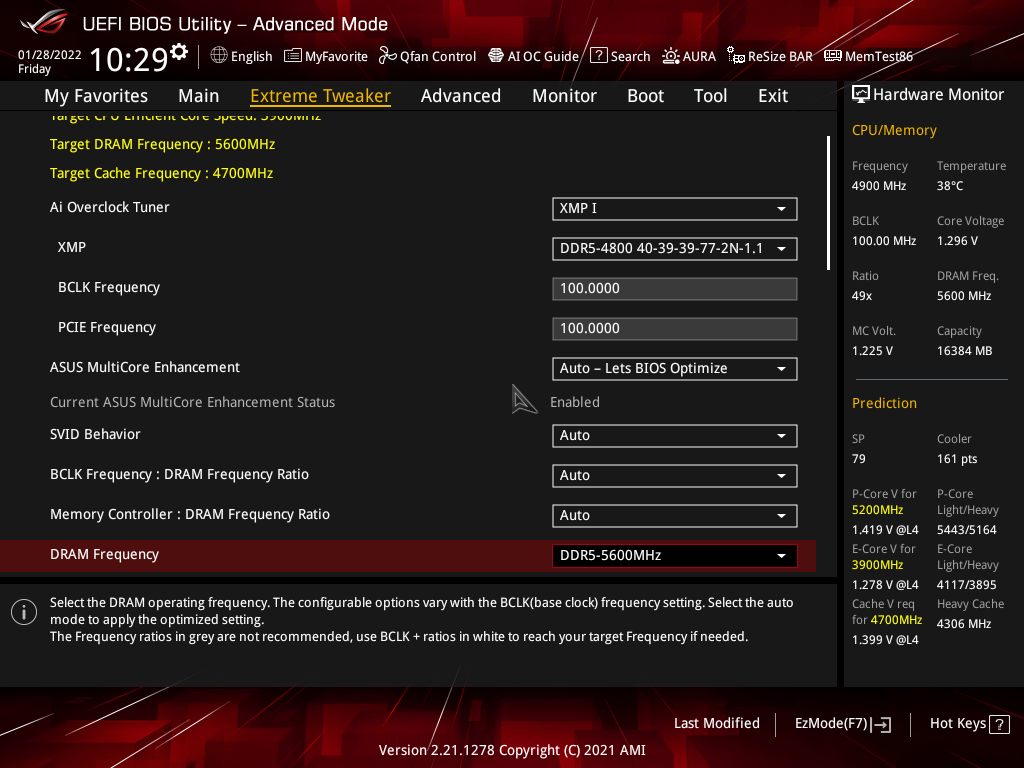Click the 1.225 V MC Volt value
This screenshot has width=1024, height=768.
click(x=872, y=351)
